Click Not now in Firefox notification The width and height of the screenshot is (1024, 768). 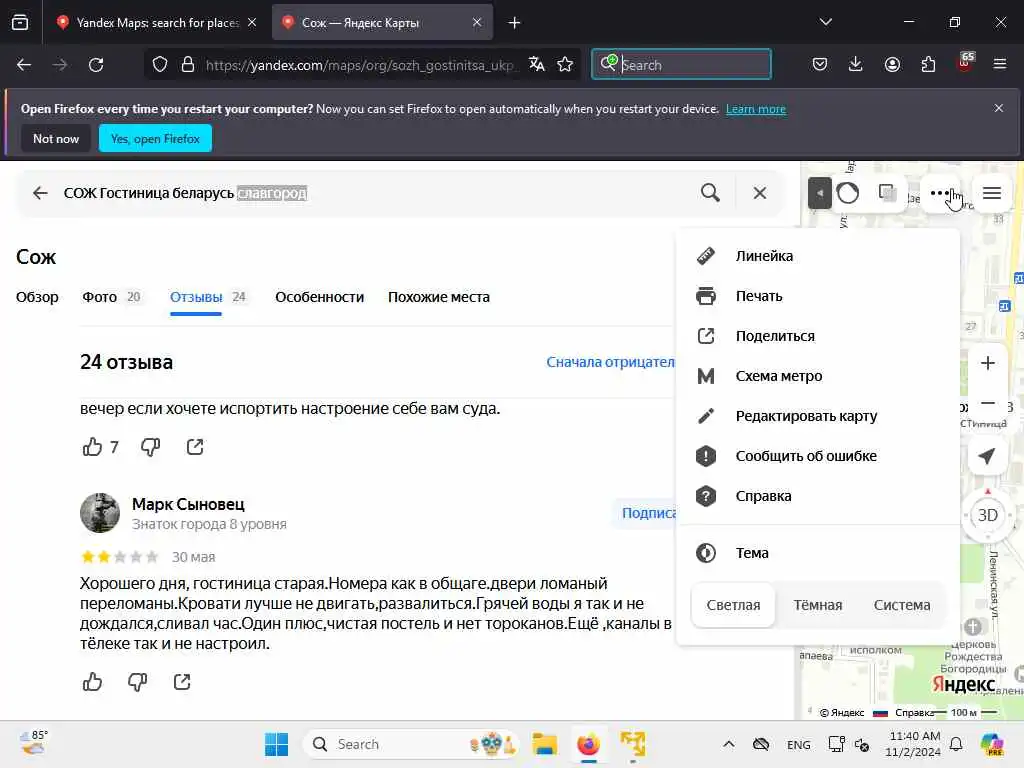coord(56,138)
